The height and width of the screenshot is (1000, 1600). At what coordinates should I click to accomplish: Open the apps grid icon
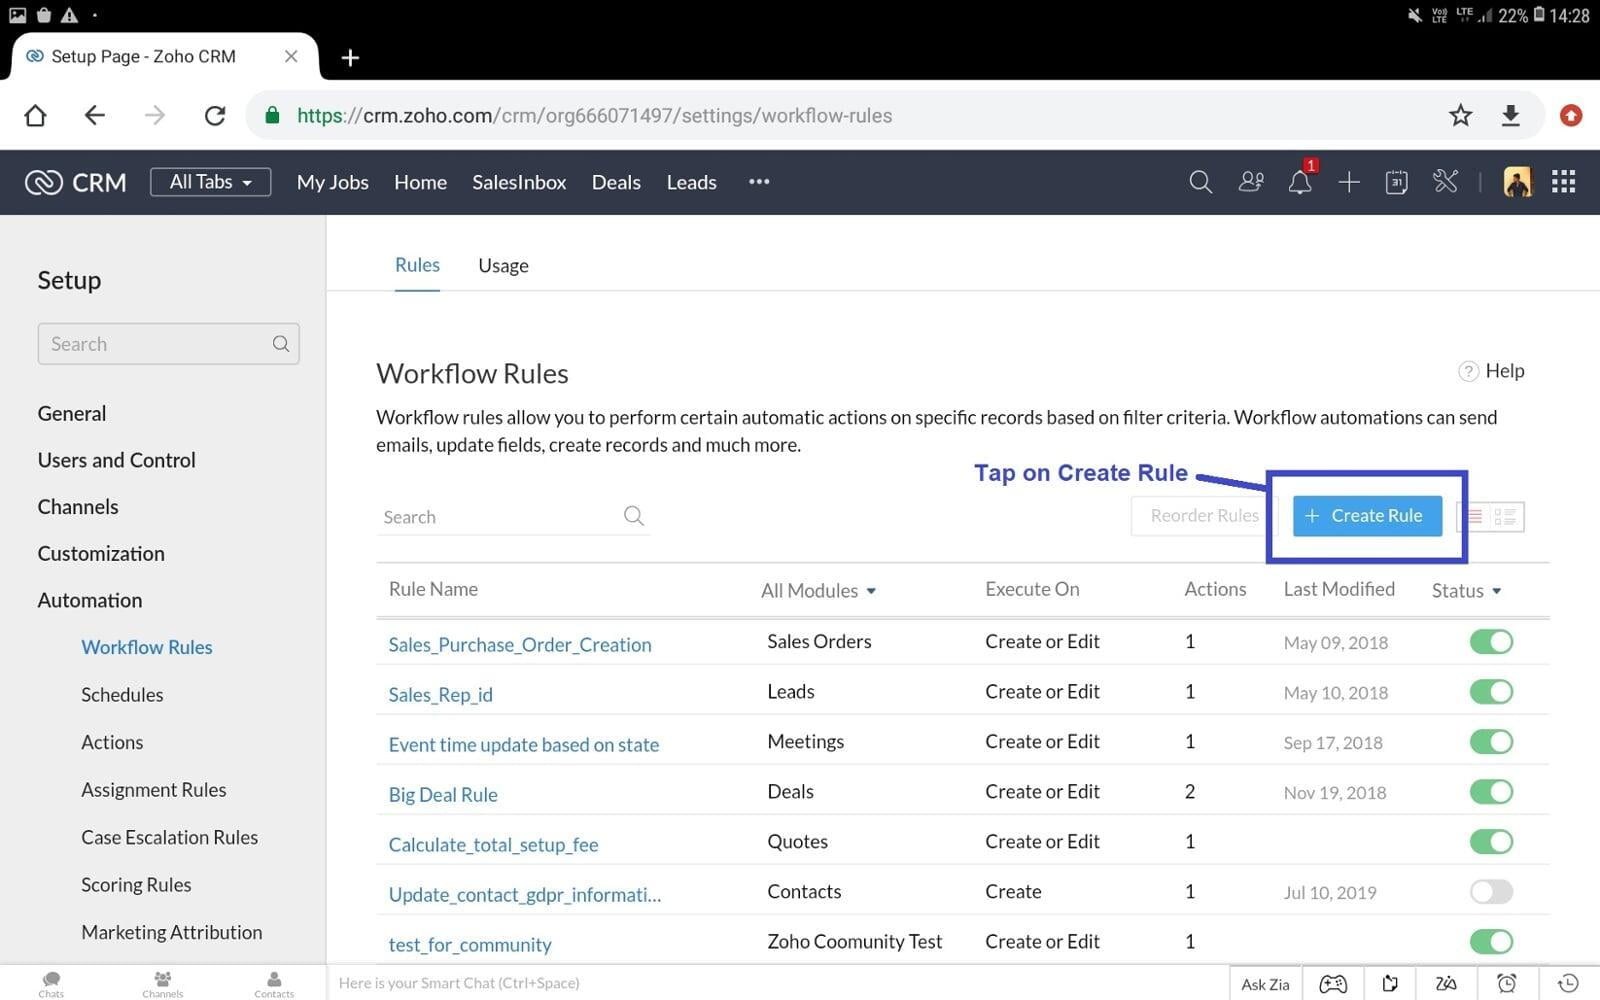[x=1564, y=182]
